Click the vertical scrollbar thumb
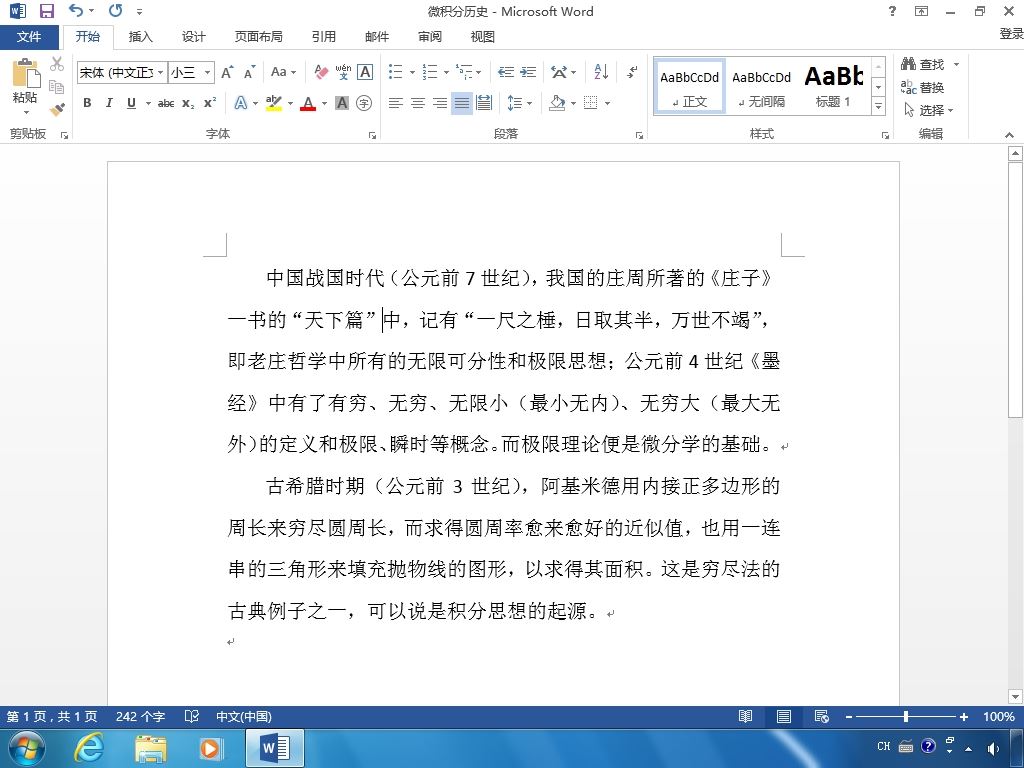This screenshot has height=768, width=1024. coord(1015,289)
